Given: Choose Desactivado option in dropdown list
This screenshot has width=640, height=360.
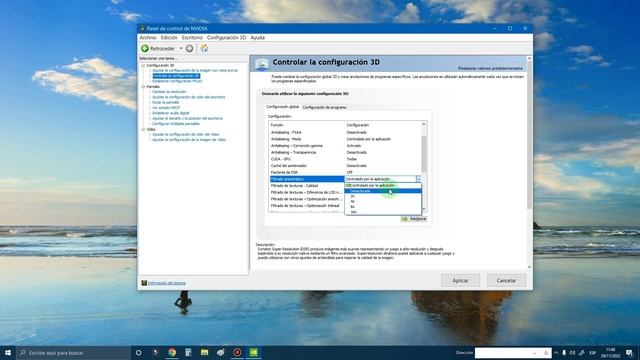Looking at the screenshot, I should [383, 191].
